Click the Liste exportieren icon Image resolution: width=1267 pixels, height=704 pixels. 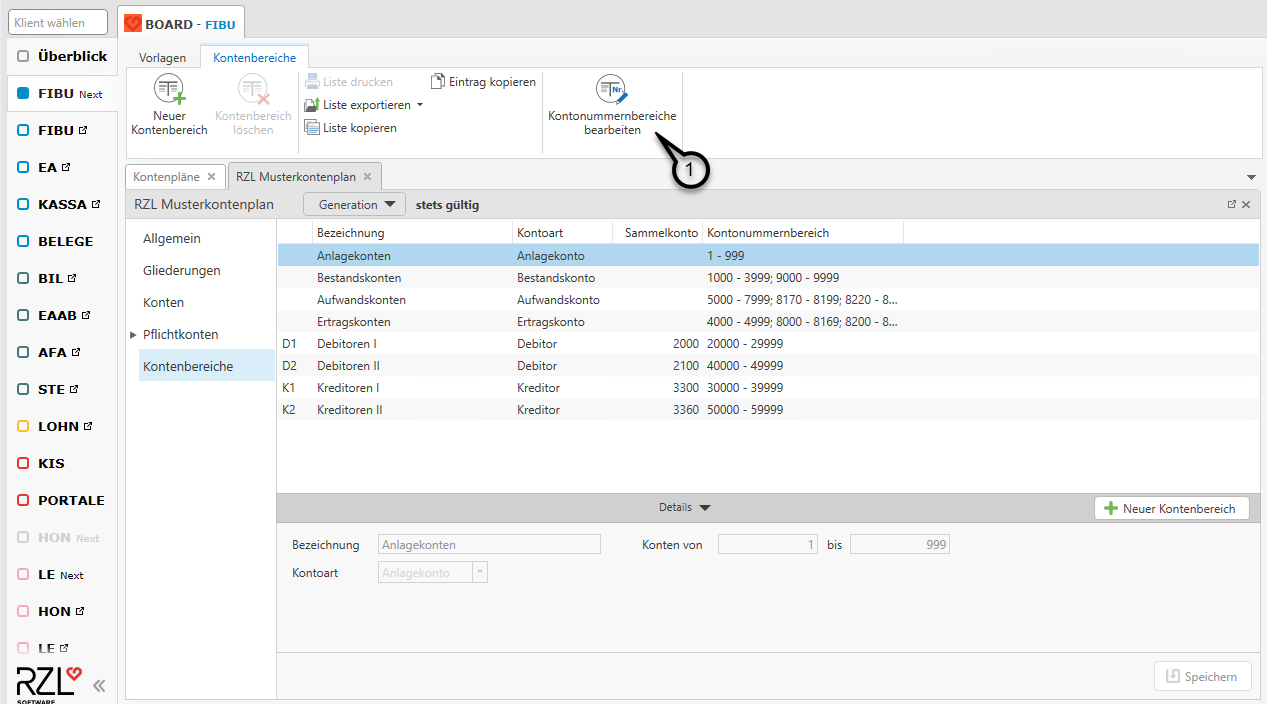tap(312, 105)
